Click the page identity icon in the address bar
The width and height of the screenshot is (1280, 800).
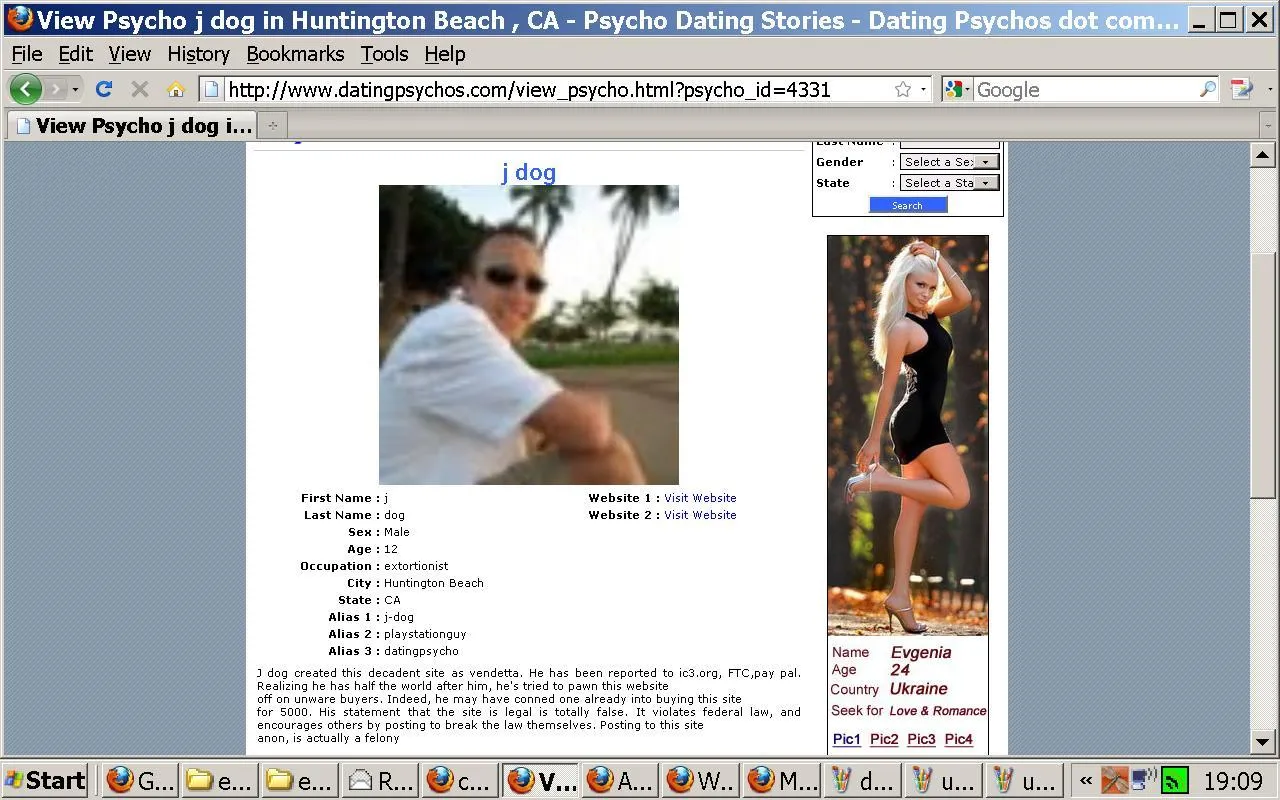tap(211, 89)
